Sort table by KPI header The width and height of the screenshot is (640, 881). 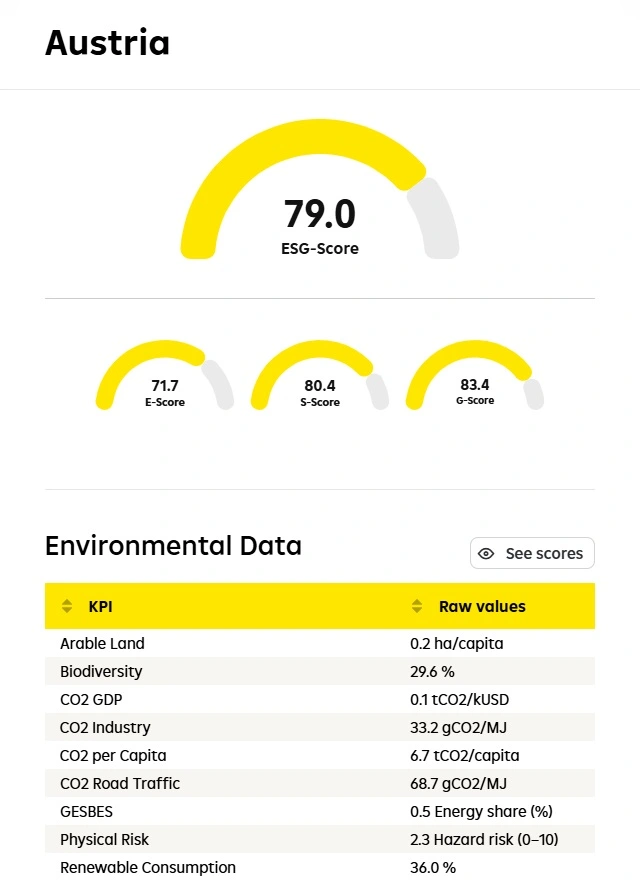(101, 606)
